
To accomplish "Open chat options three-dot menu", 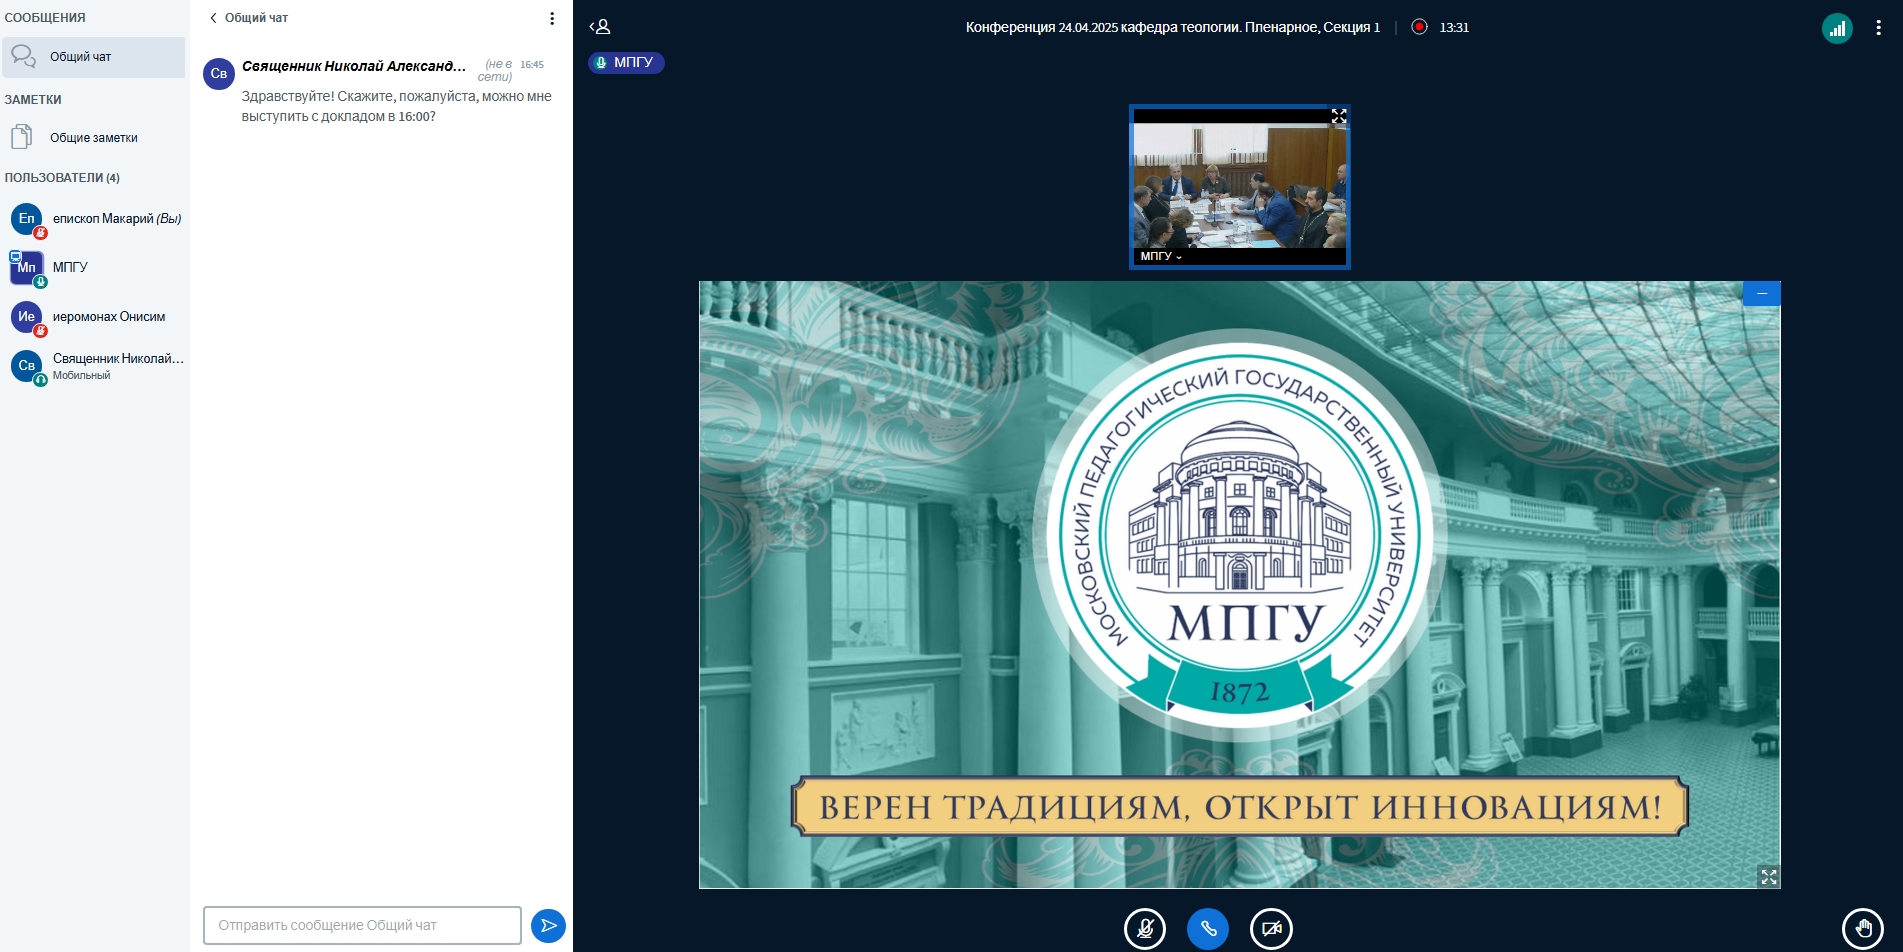I will point(552,18).
